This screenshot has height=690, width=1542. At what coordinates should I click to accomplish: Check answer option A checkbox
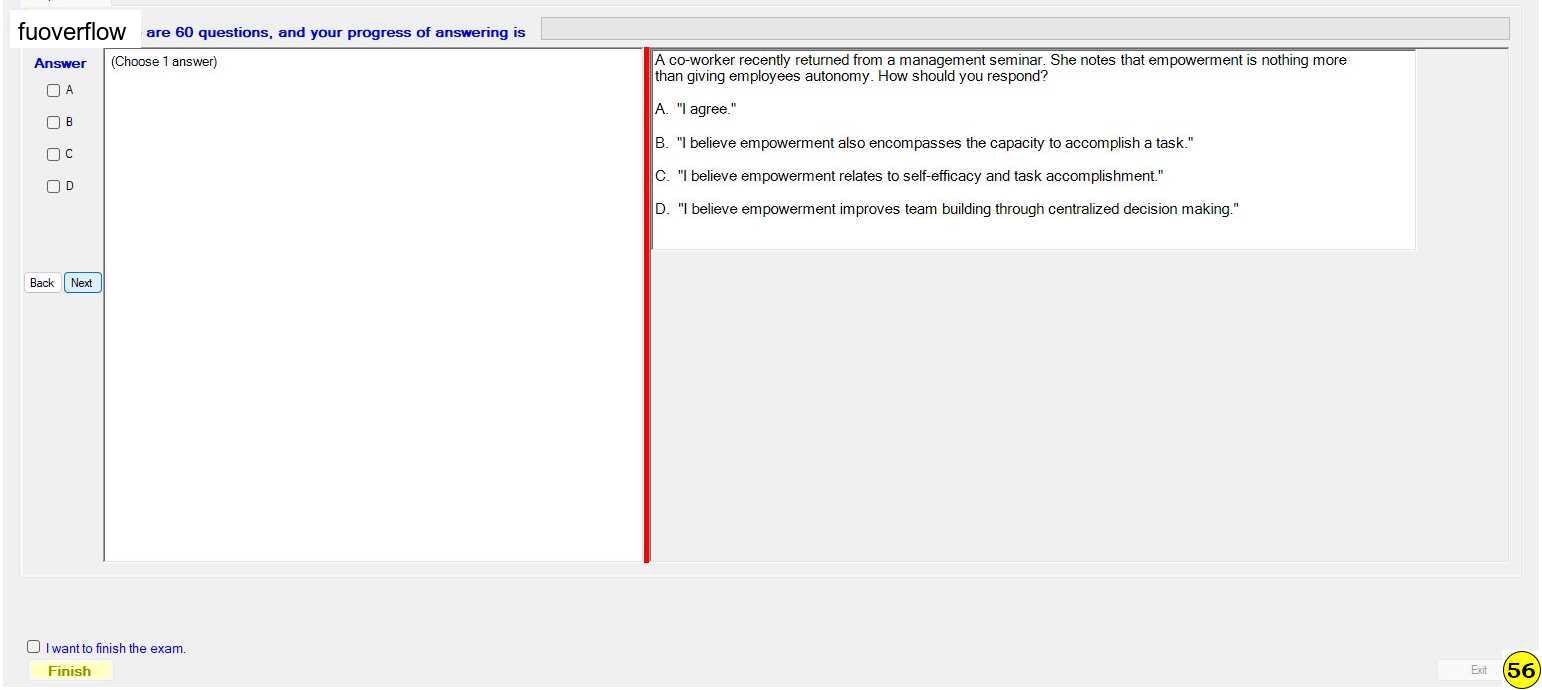[54, 91]
